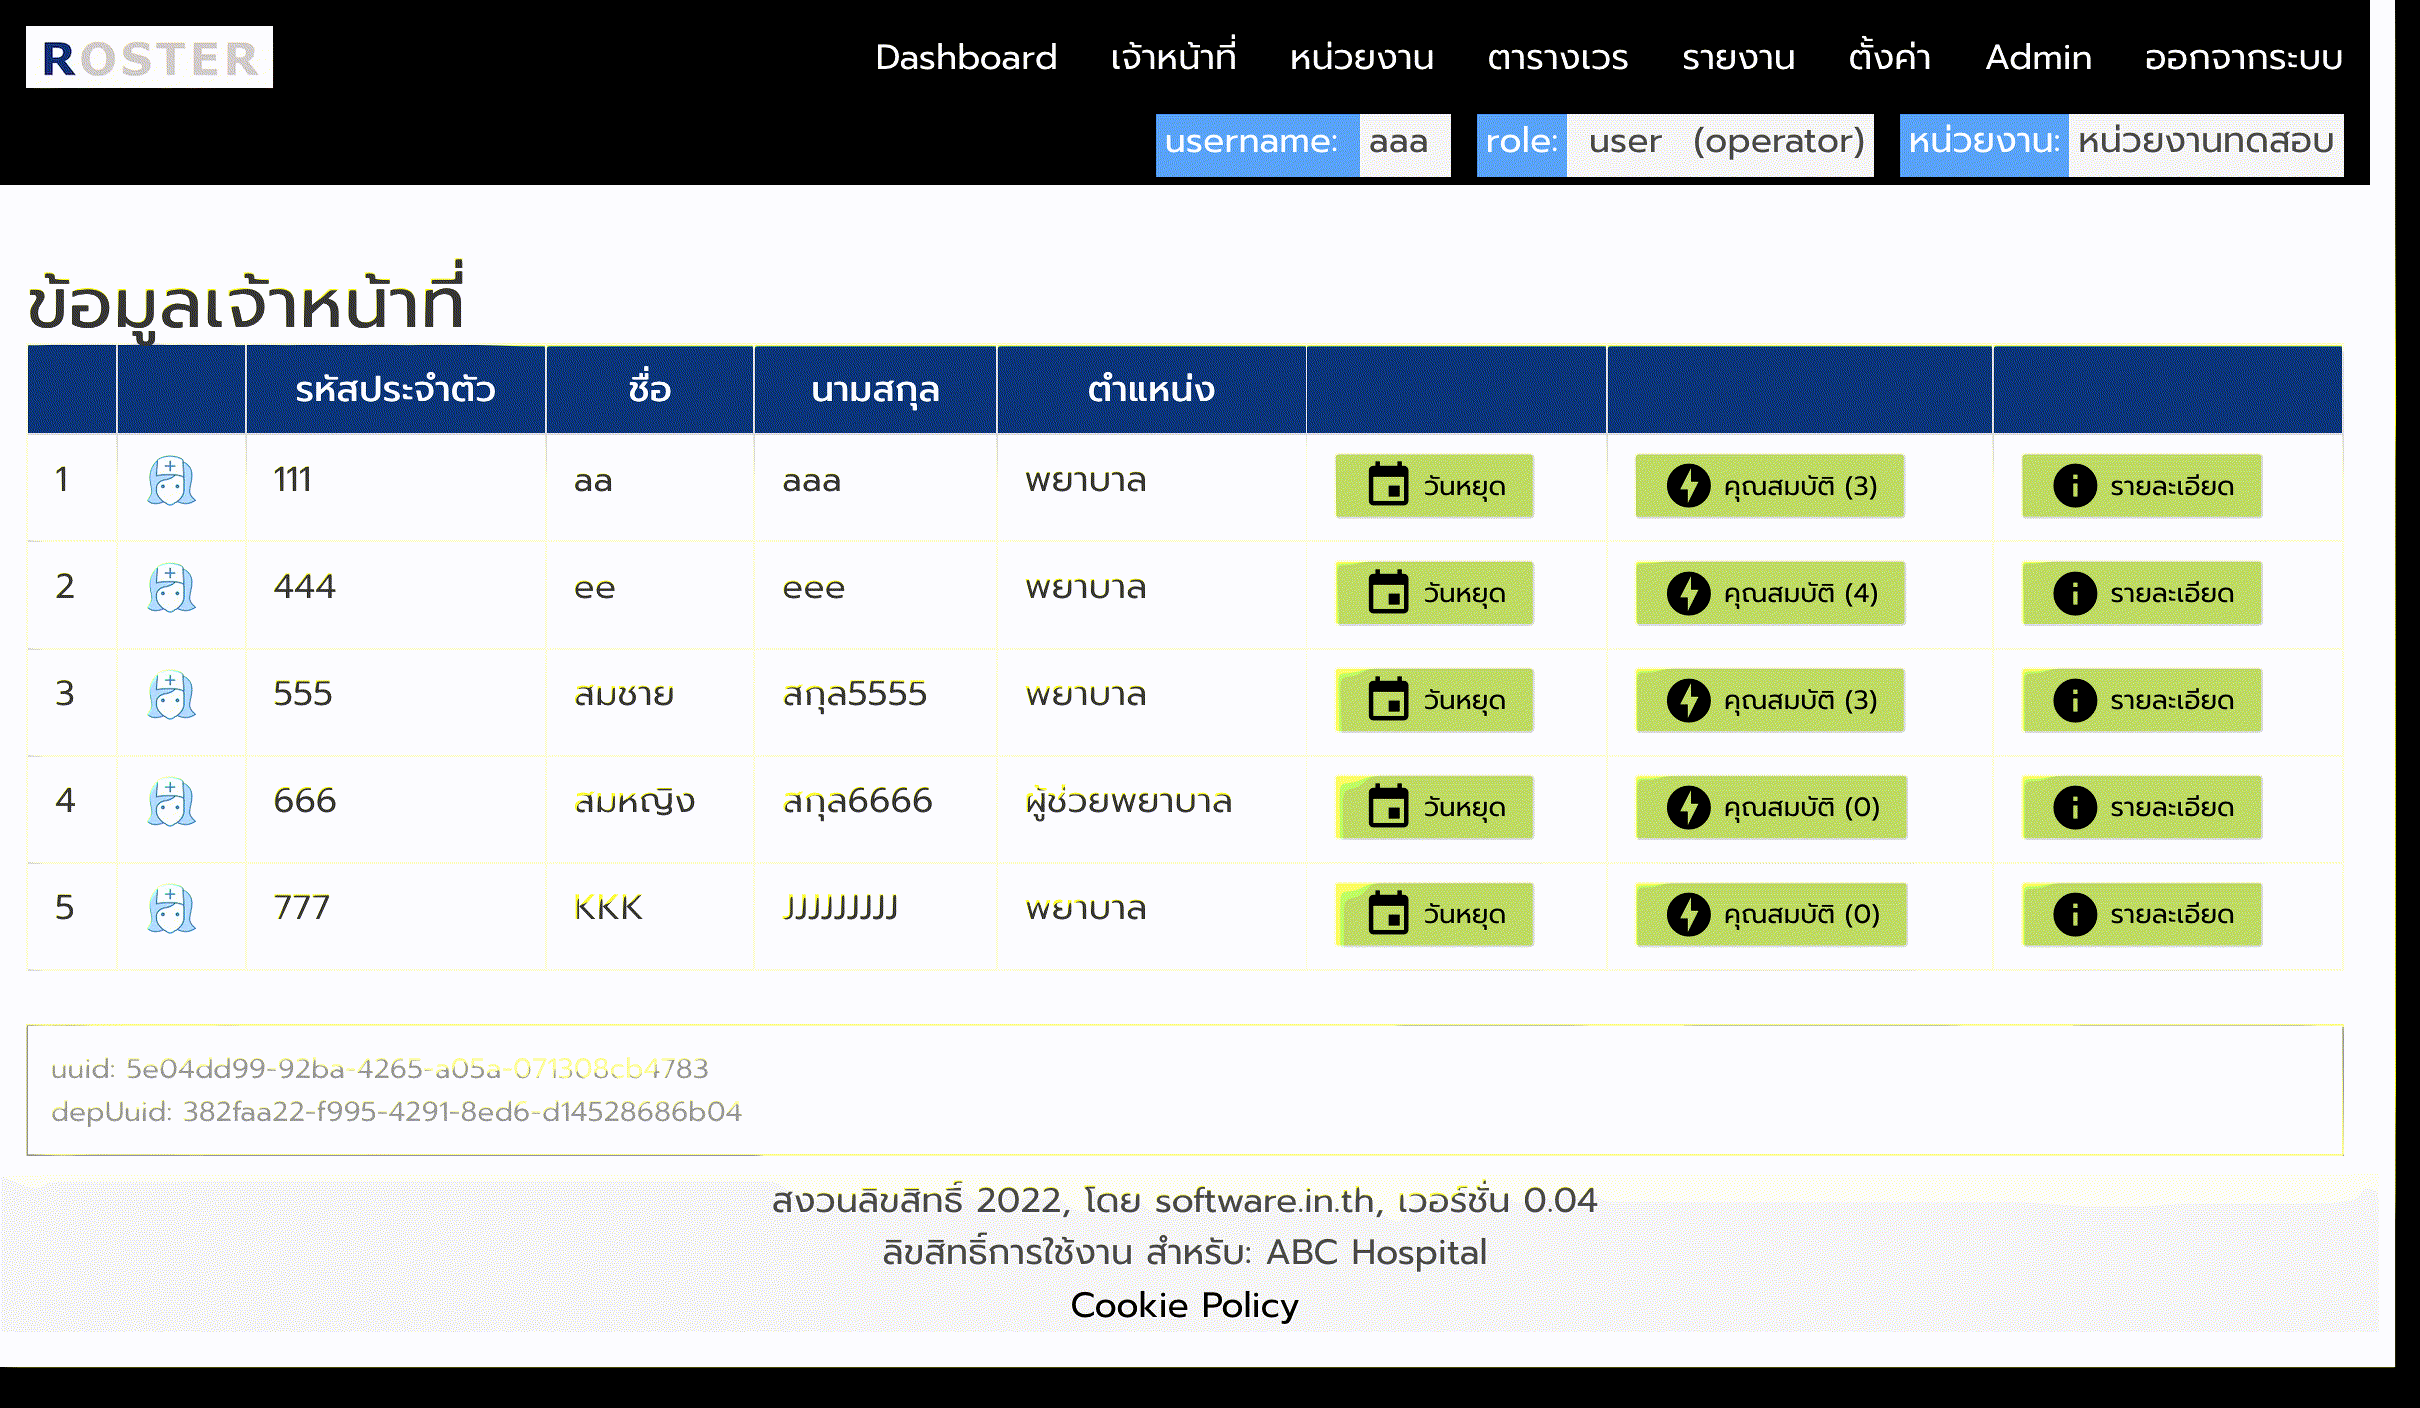Open the Dashboard menu item
The width and height of the screenshot is (2420, 1408).
coord(965,58)
